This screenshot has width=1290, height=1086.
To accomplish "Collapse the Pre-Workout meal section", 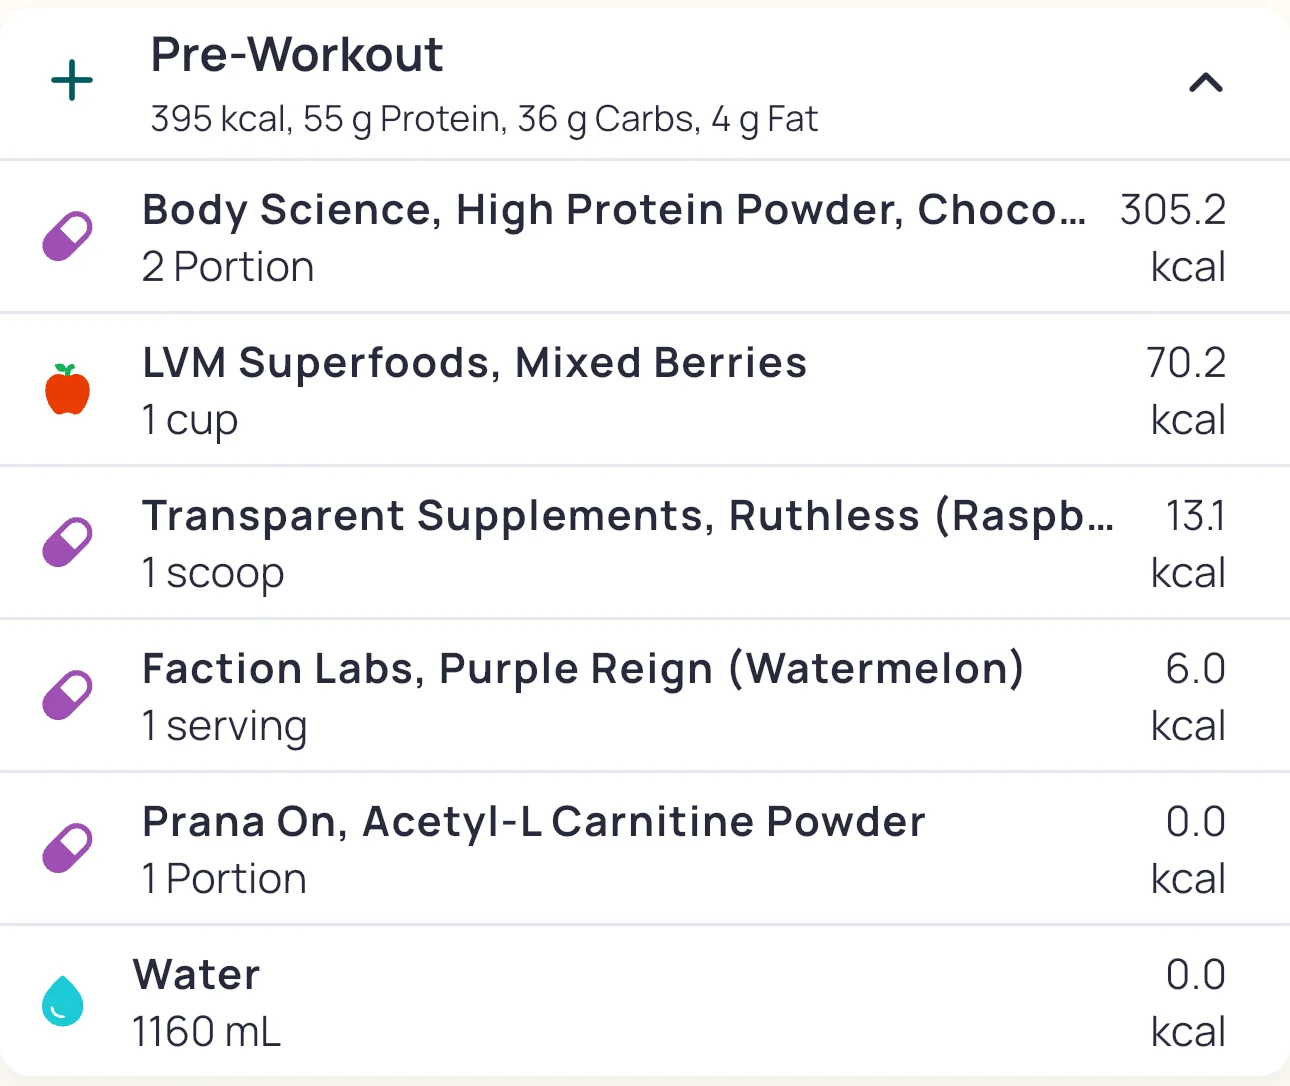I will (x=1205, y=83).
